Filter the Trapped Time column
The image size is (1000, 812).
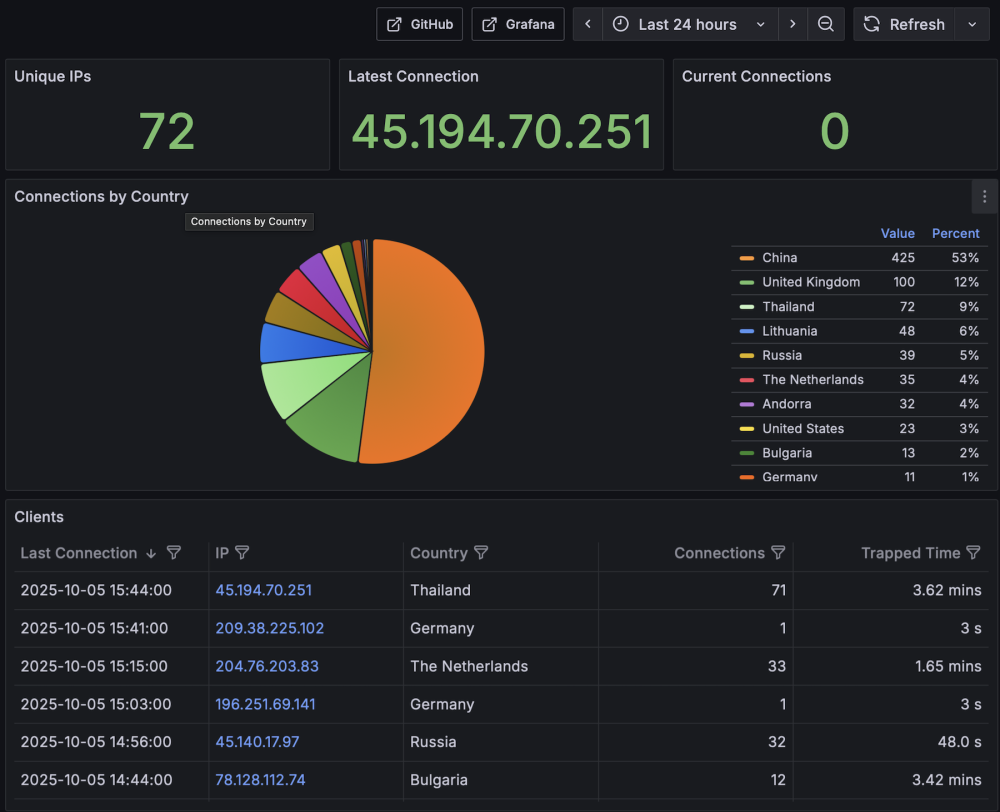click(973, 553)
